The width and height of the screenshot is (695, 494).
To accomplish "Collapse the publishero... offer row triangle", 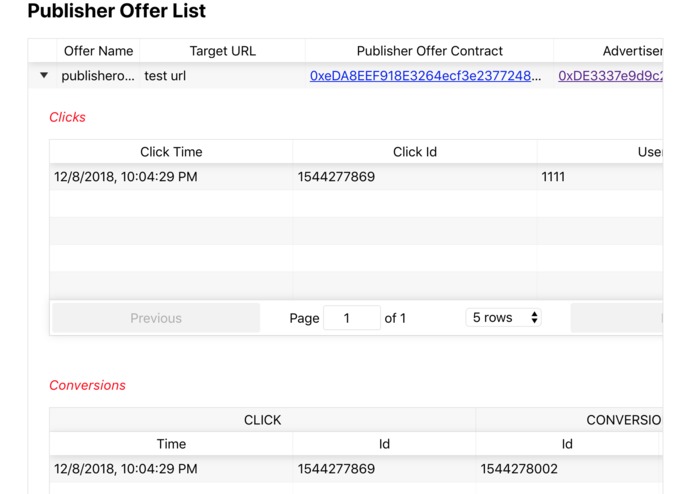I will click(x=43, y=75).
